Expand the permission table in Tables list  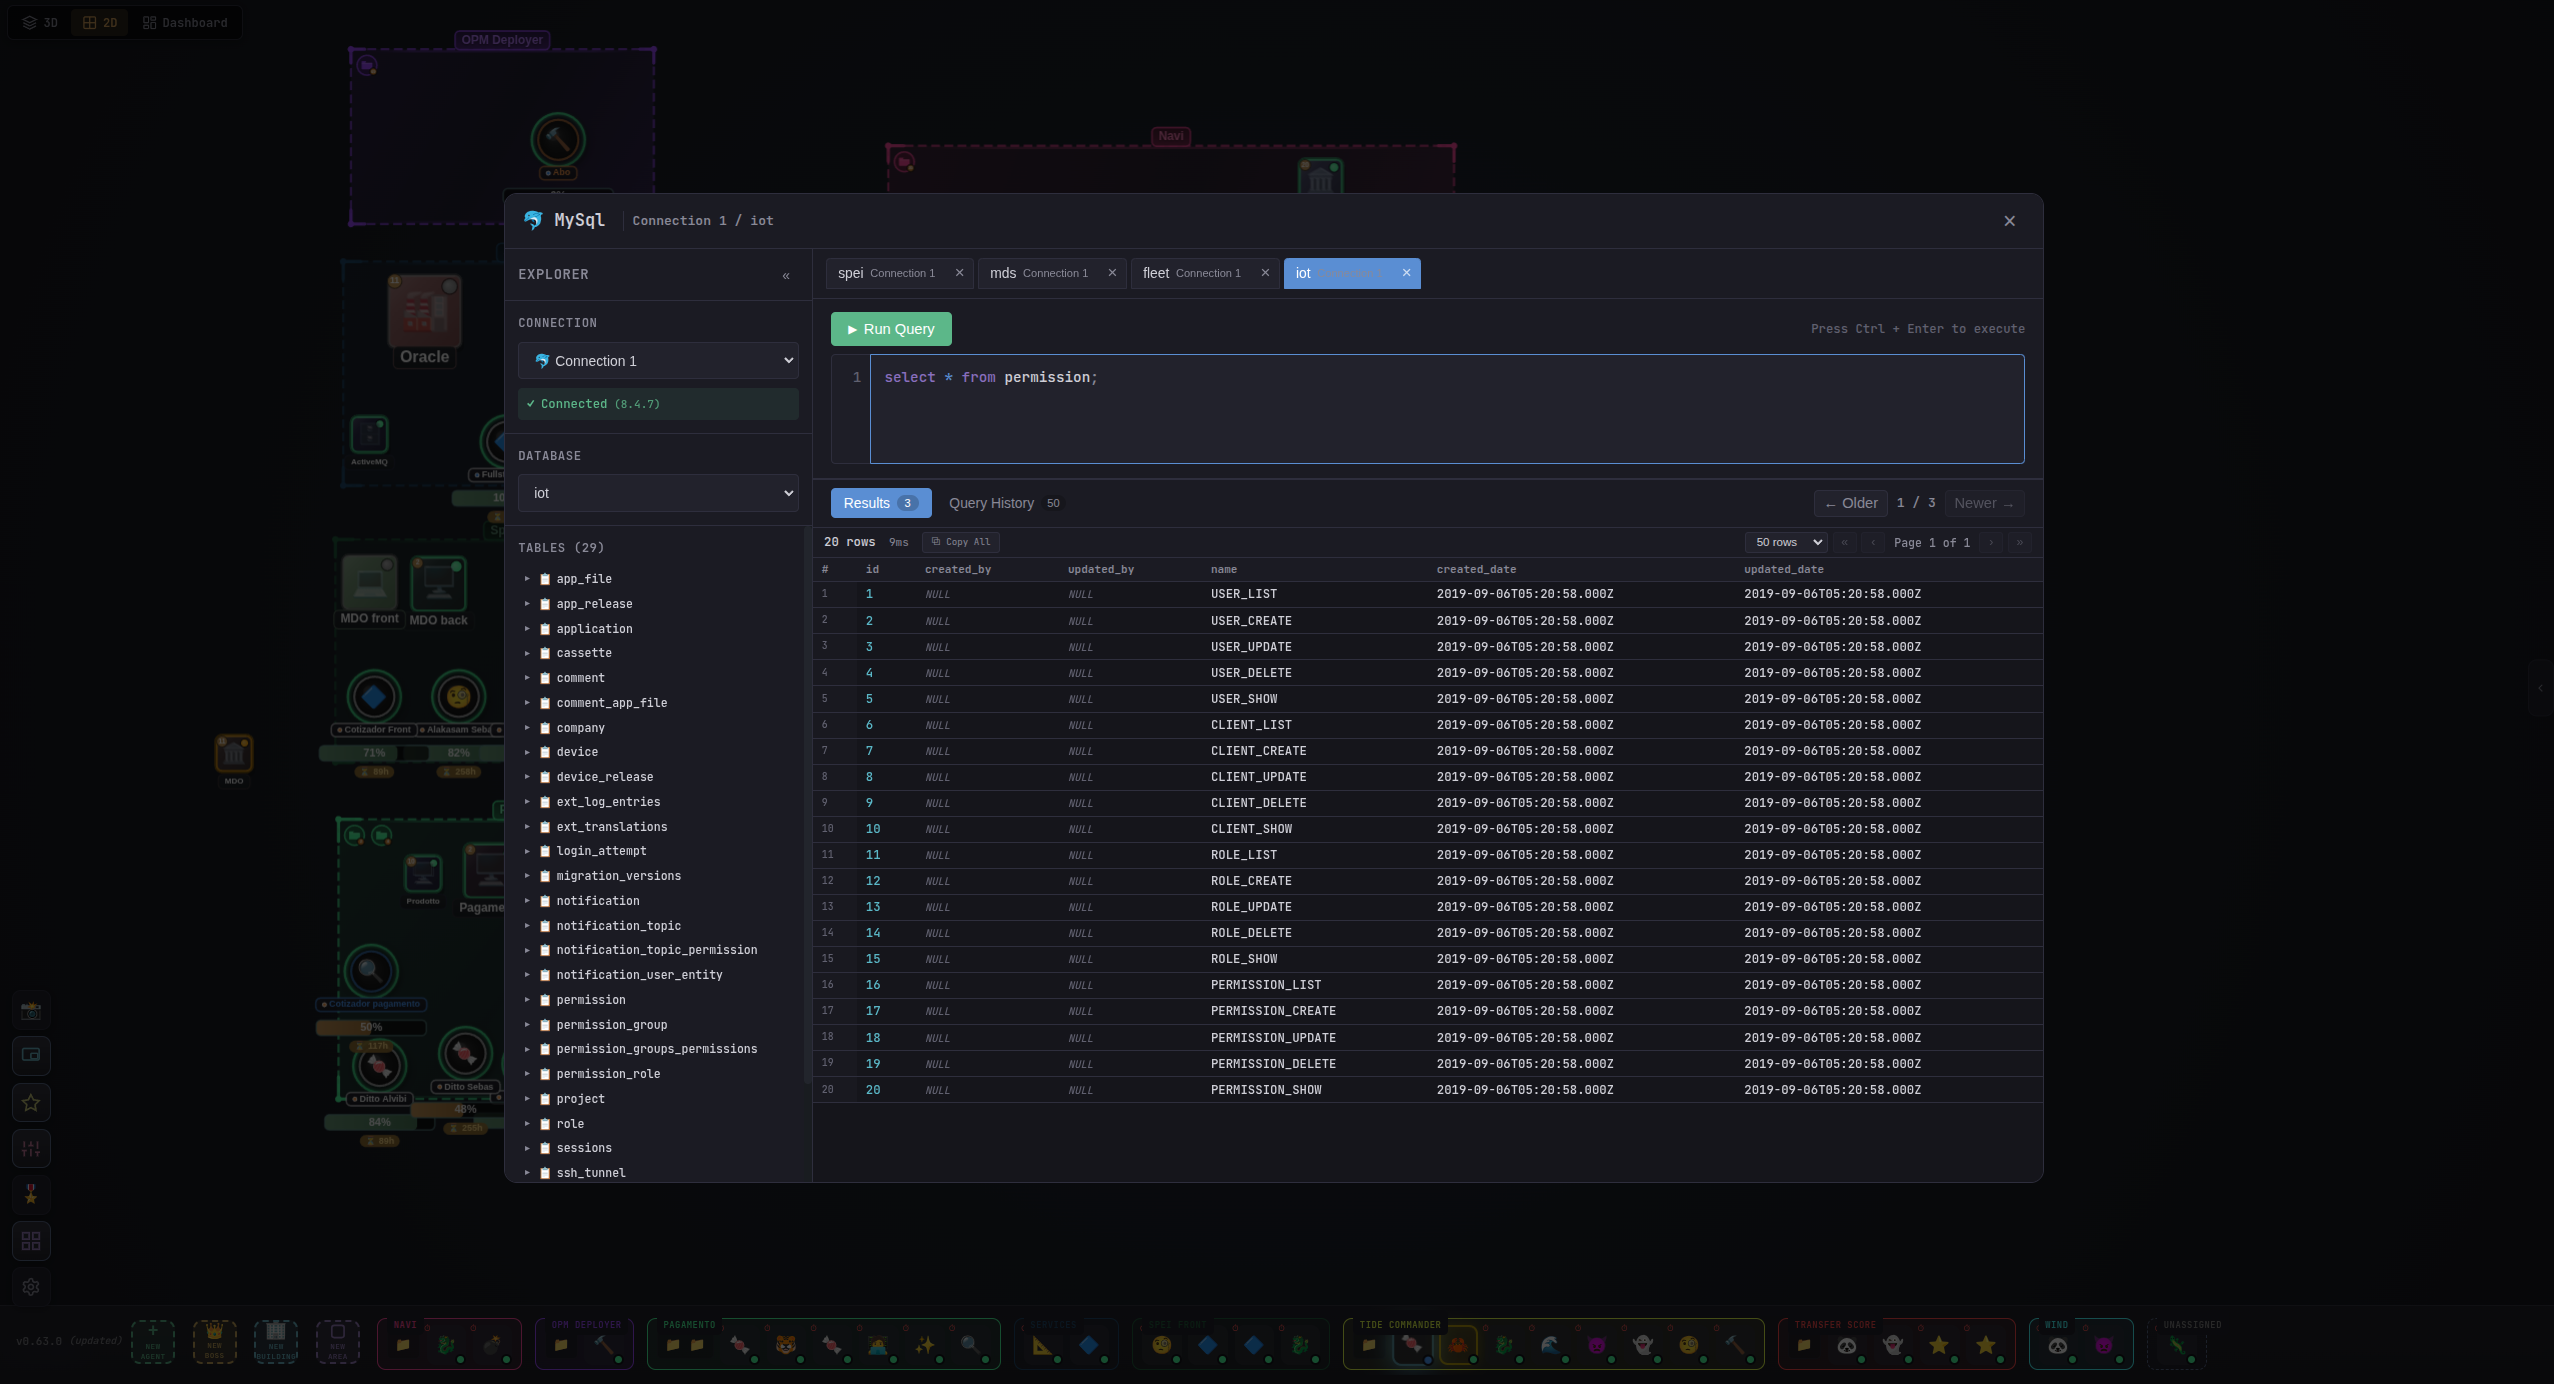click(529, 999)
